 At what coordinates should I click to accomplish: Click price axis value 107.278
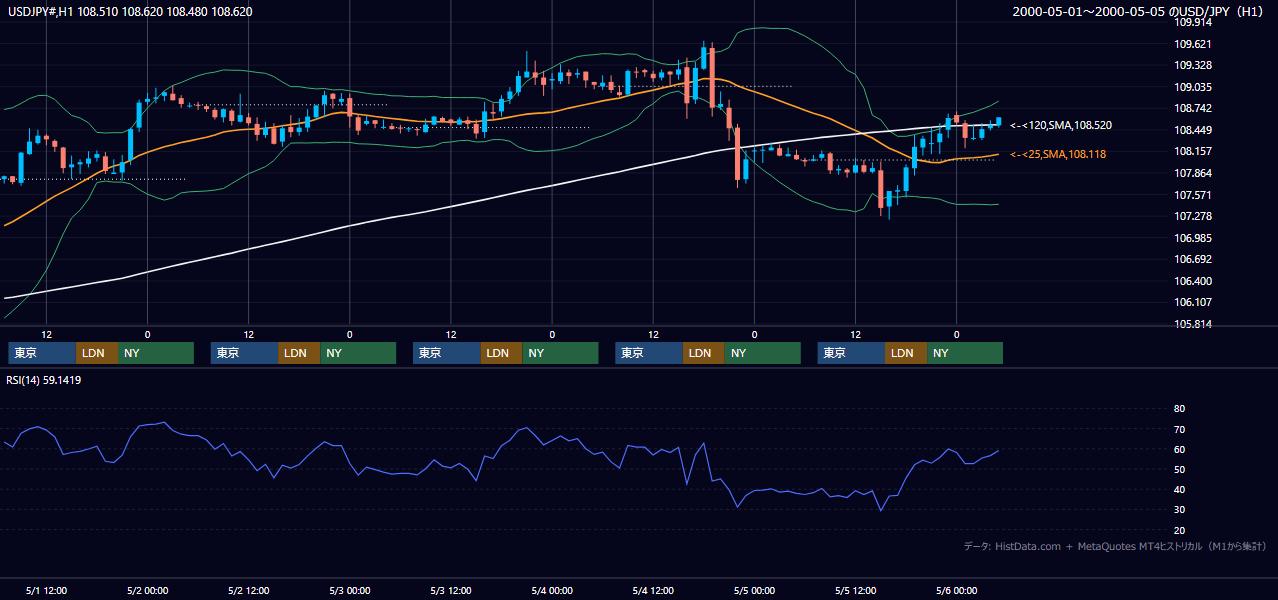point(1193,217)
